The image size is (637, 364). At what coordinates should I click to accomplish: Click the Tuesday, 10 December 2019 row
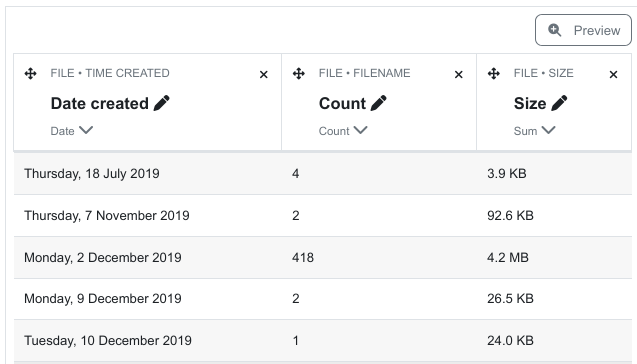click(x=323, y=340)
